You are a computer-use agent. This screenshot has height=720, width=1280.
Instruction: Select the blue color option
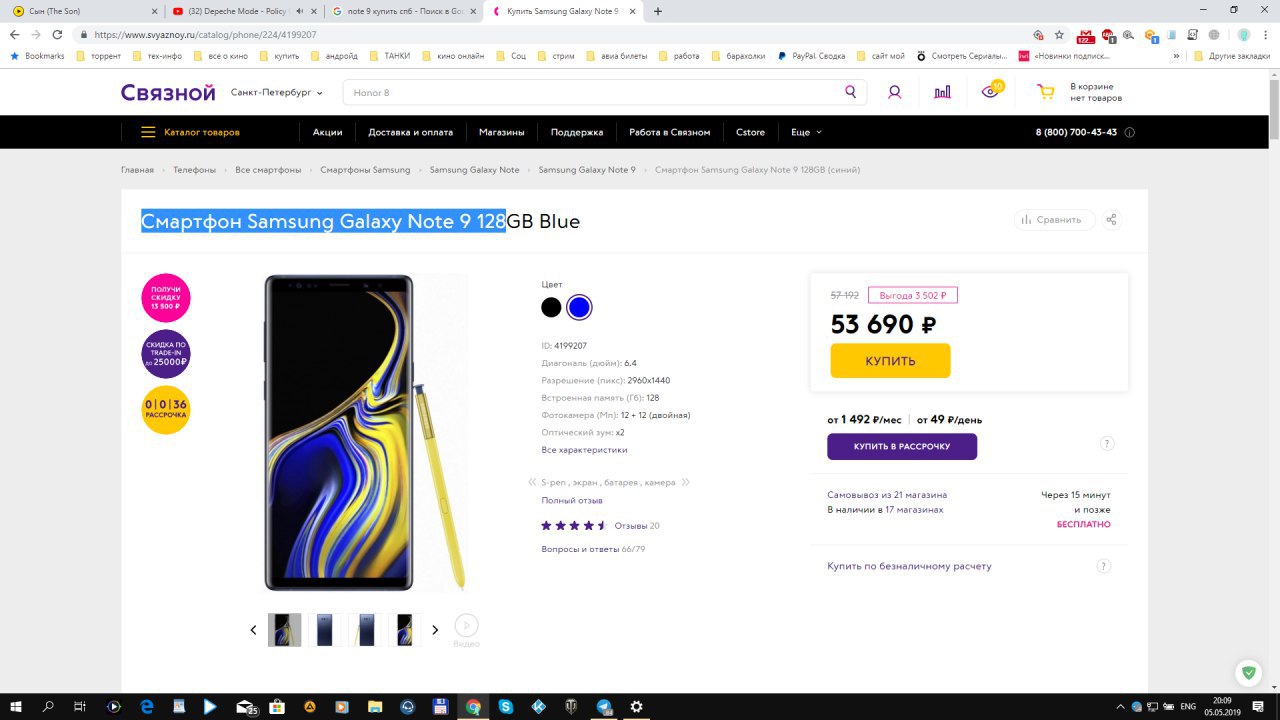tap(579, 307)
